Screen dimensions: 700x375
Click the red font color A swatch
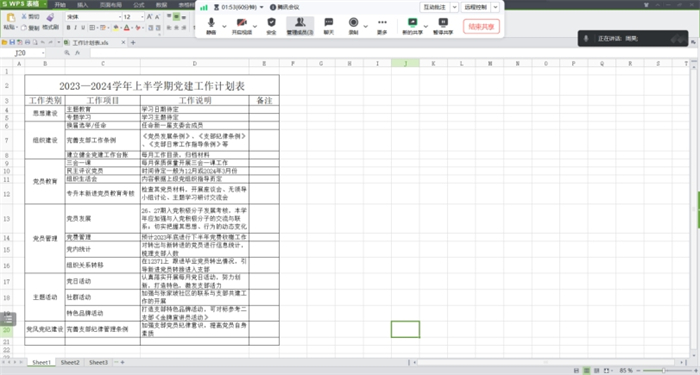point(126,28)
